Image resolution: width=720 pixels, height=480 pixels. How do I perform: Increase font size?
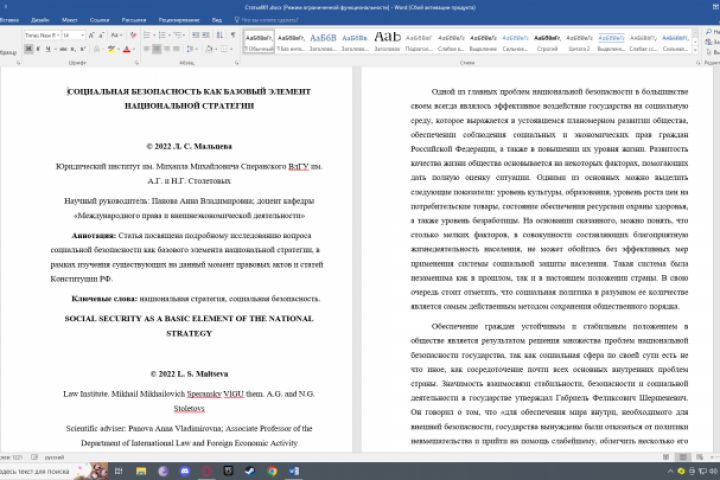coord(91,35)
